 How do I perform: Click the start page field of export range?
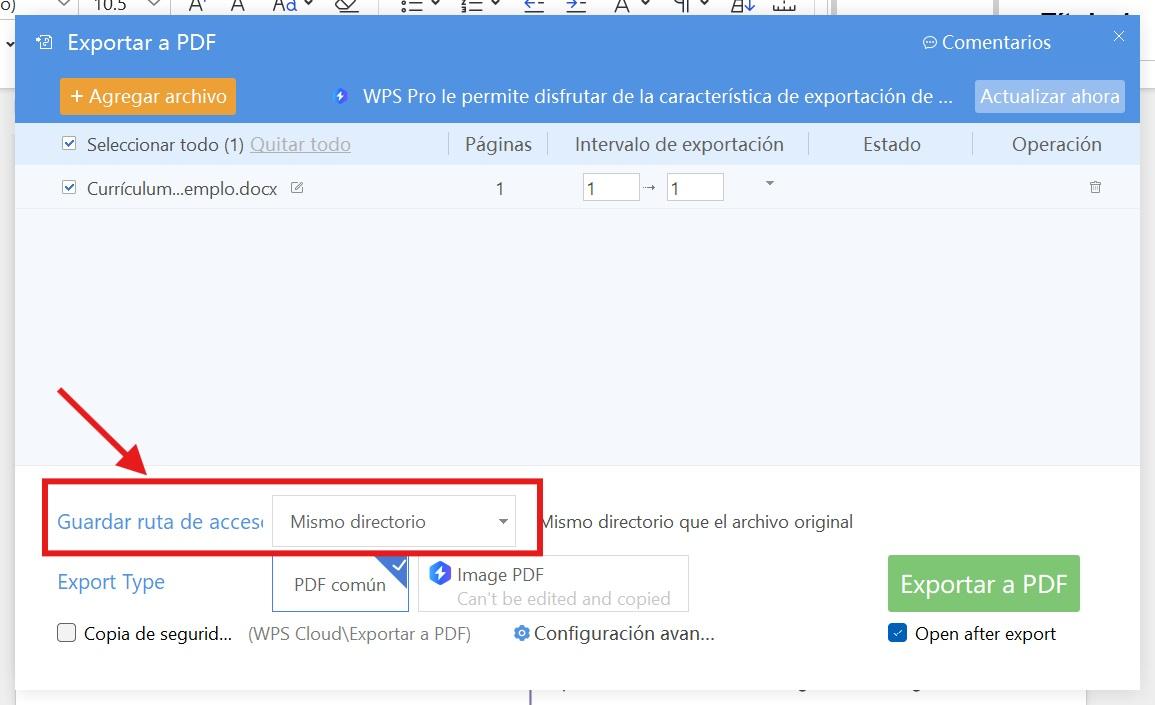[611, 187]
